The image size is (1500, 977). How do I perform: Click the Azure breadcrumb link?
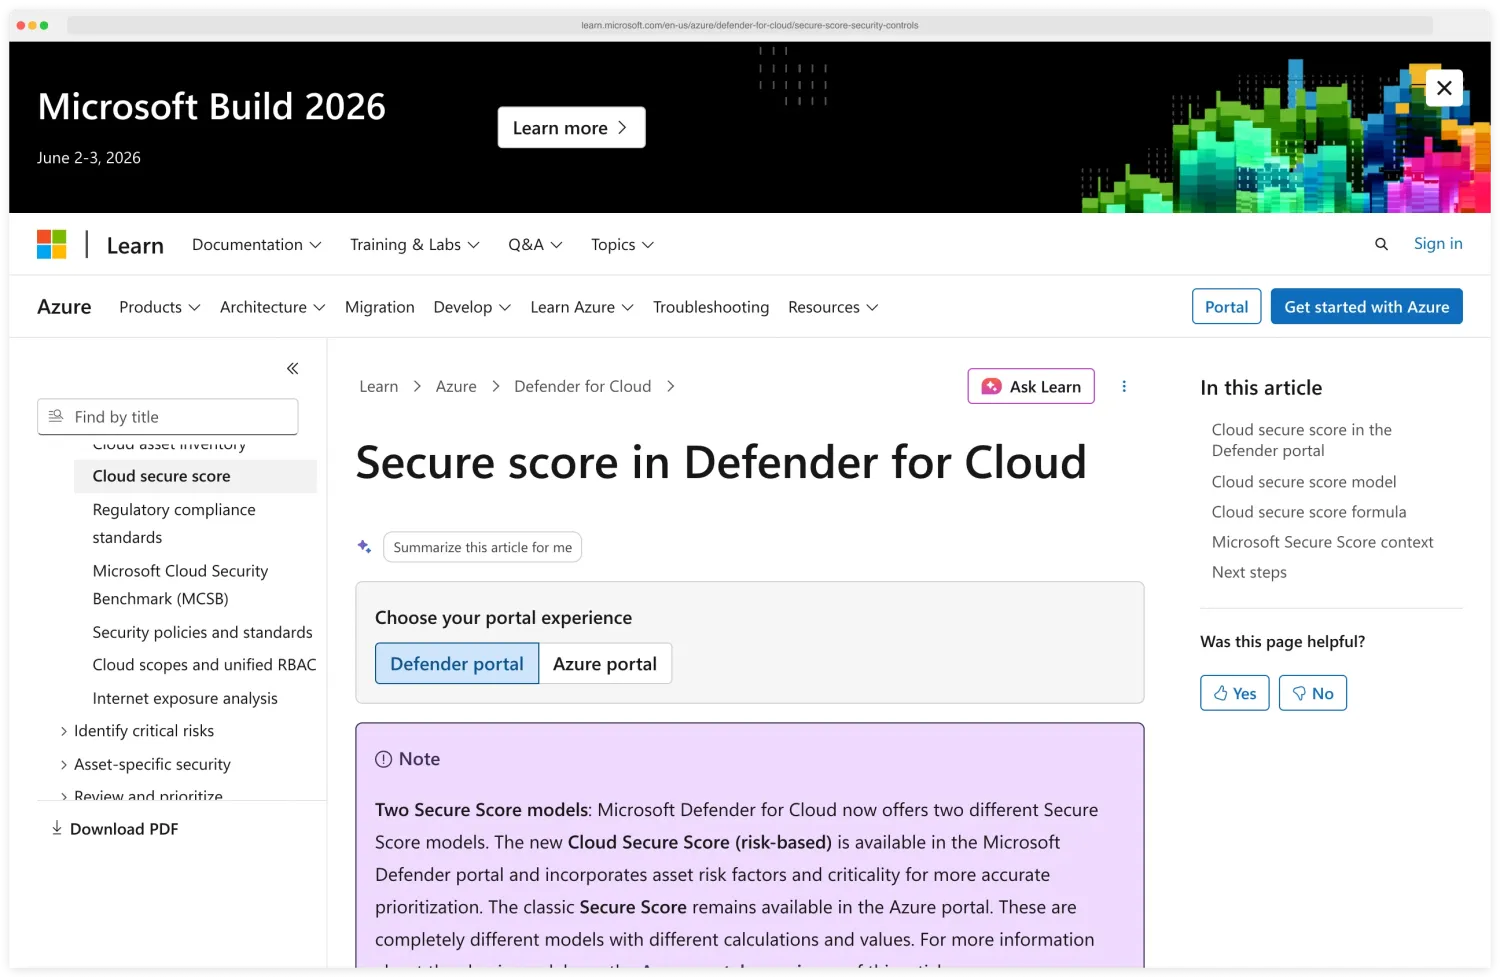pos(456,387)
